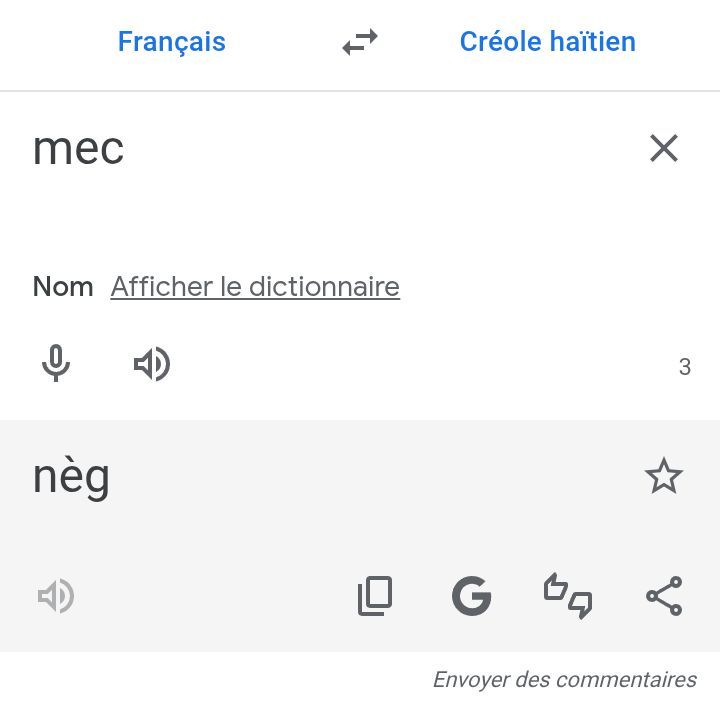Viewport: 720px width, 723px height.
Task: Click the Envoyer des commentaires link
Action: coord(564,680)
